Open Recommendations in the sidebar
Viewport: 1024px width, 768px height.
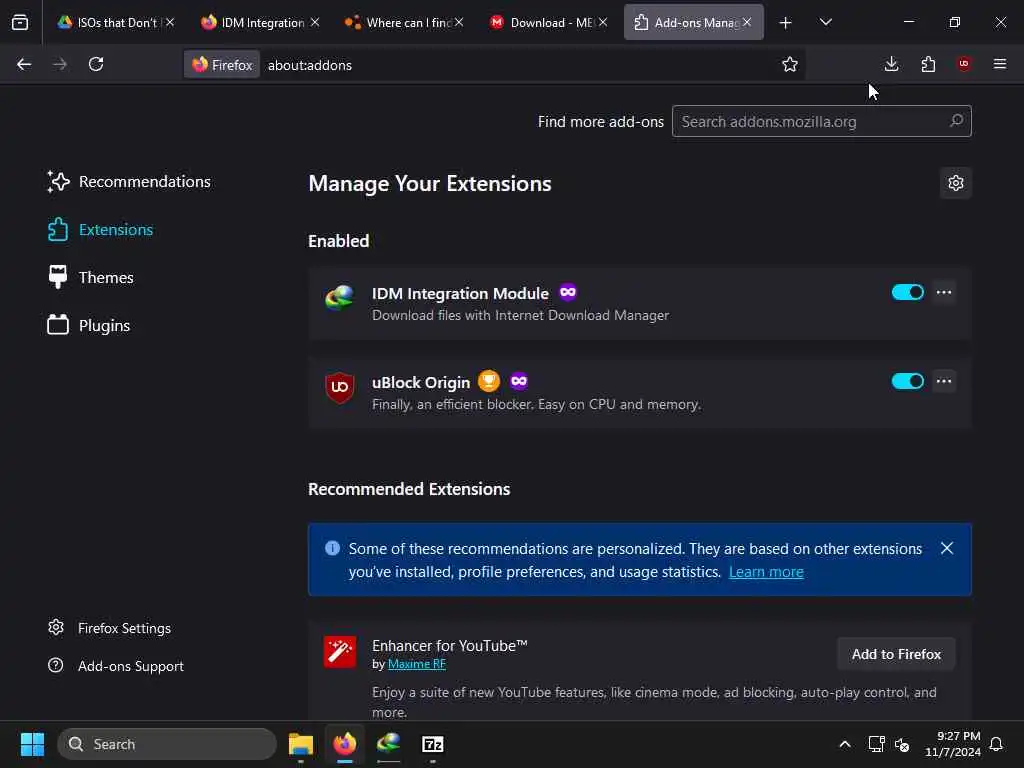pyautogui.click(x=129, y=182)
